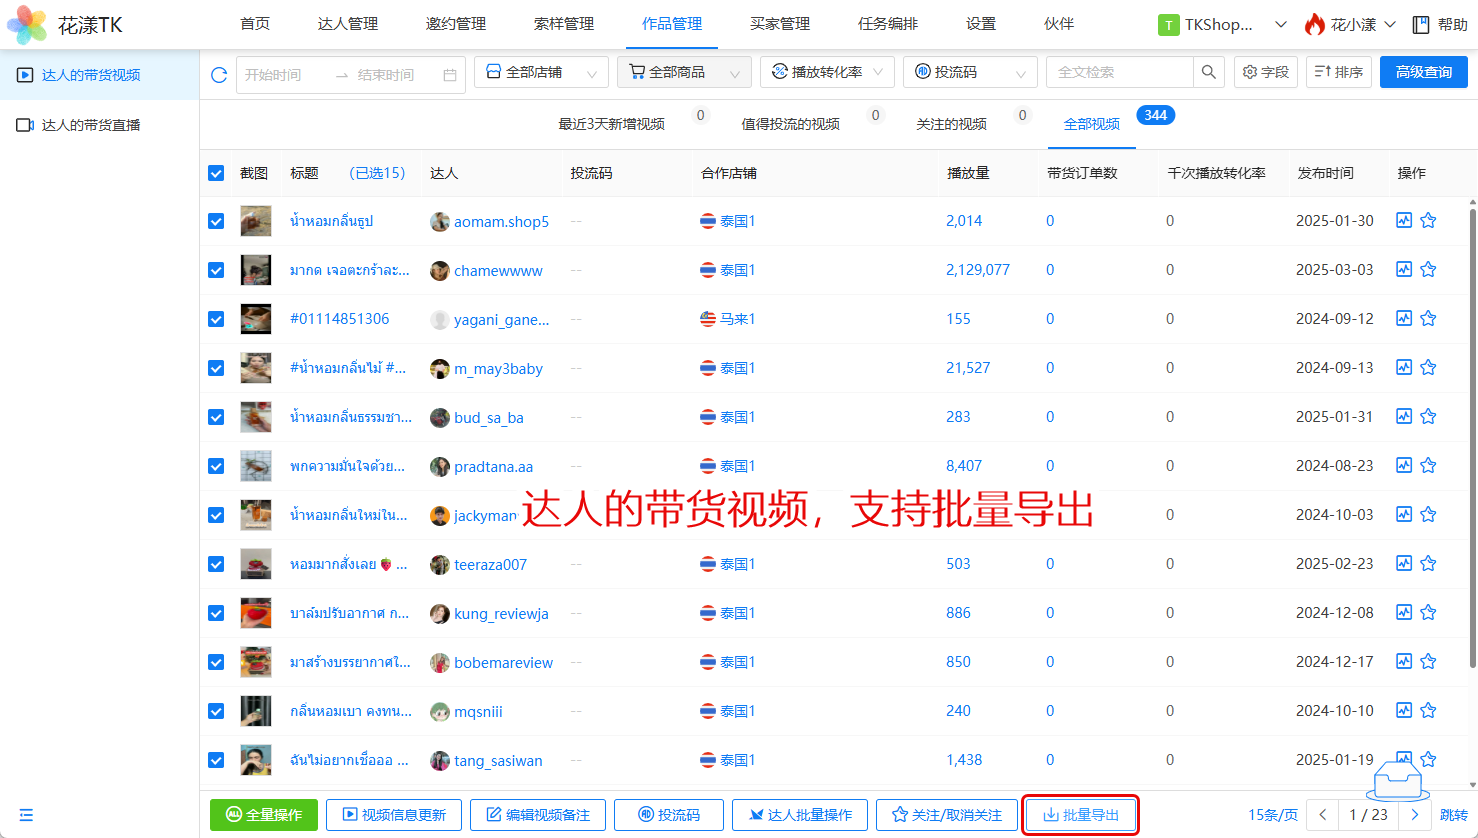Open the 全部店铺 store dropdown
Image resolution: width=1478 pixels, height=838 pixels.
(x=541, y=73)
